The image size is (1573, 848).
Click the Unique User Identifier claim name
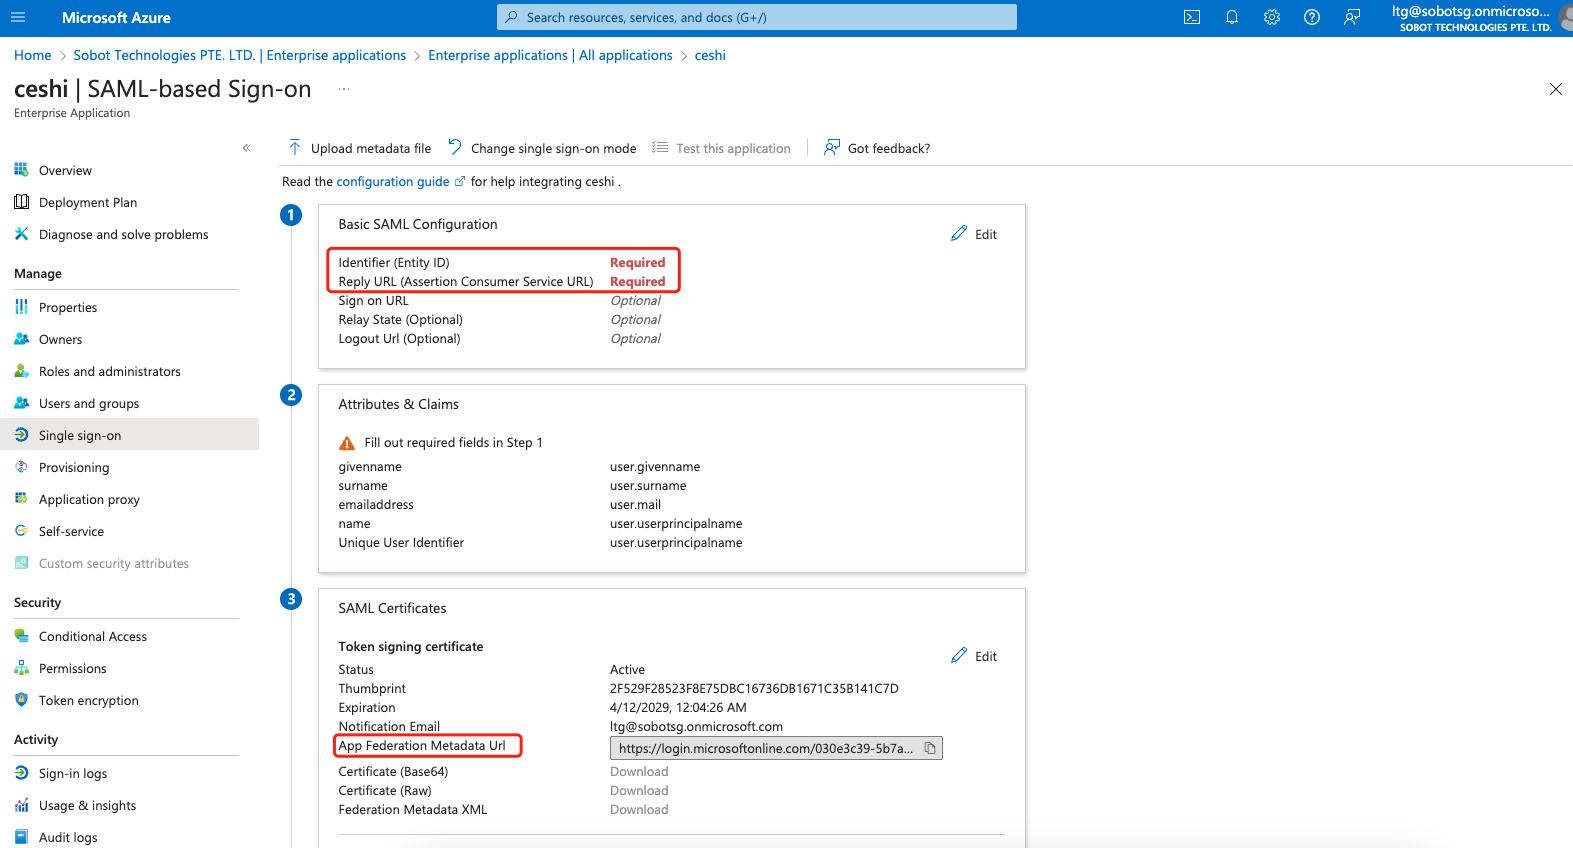401,542
